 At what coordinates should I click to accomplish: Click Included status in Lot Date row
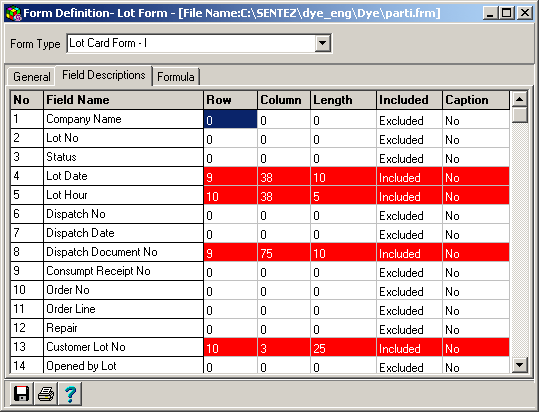(409, 176)
